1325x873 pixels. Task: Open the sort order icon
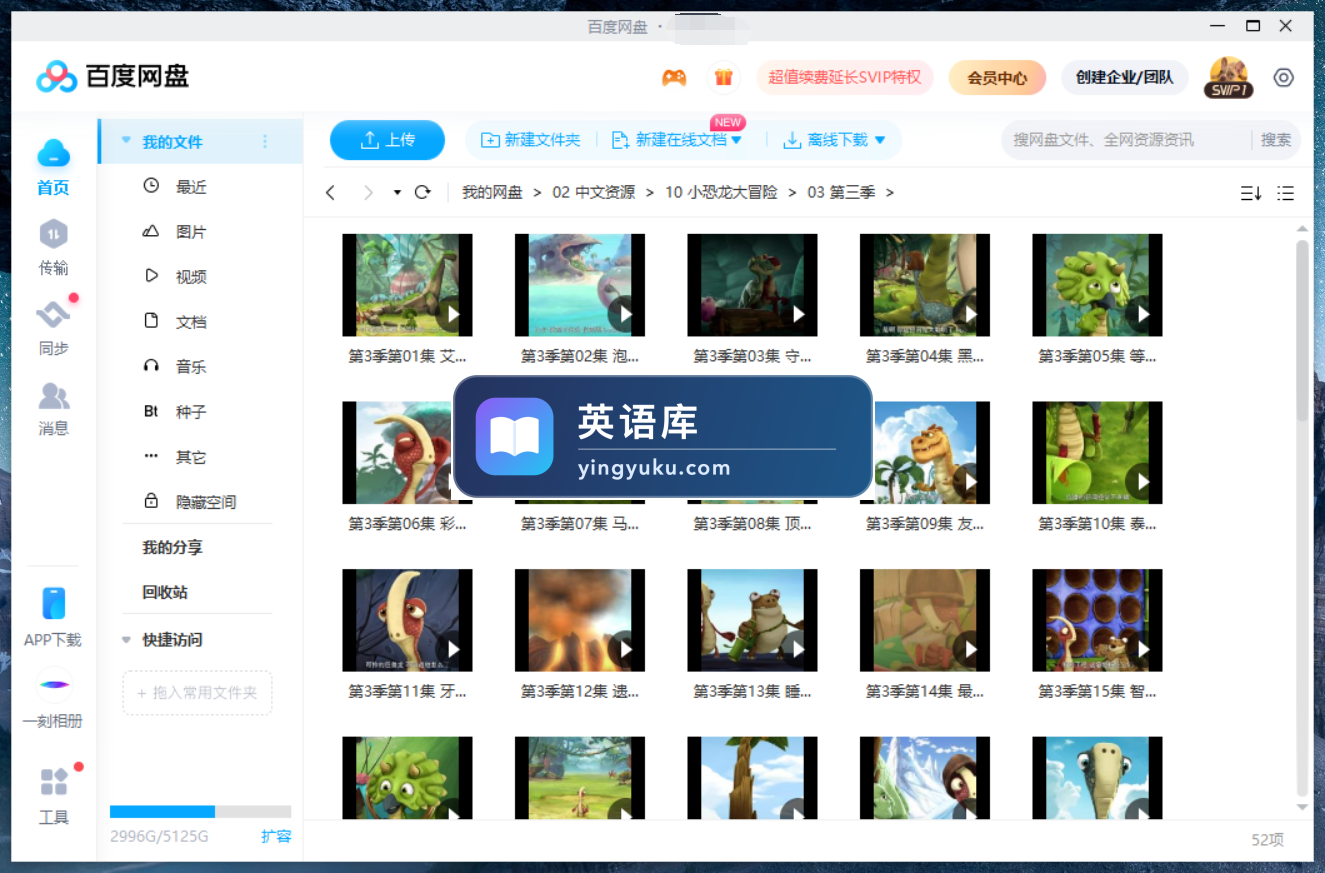tap(1251, 193)
